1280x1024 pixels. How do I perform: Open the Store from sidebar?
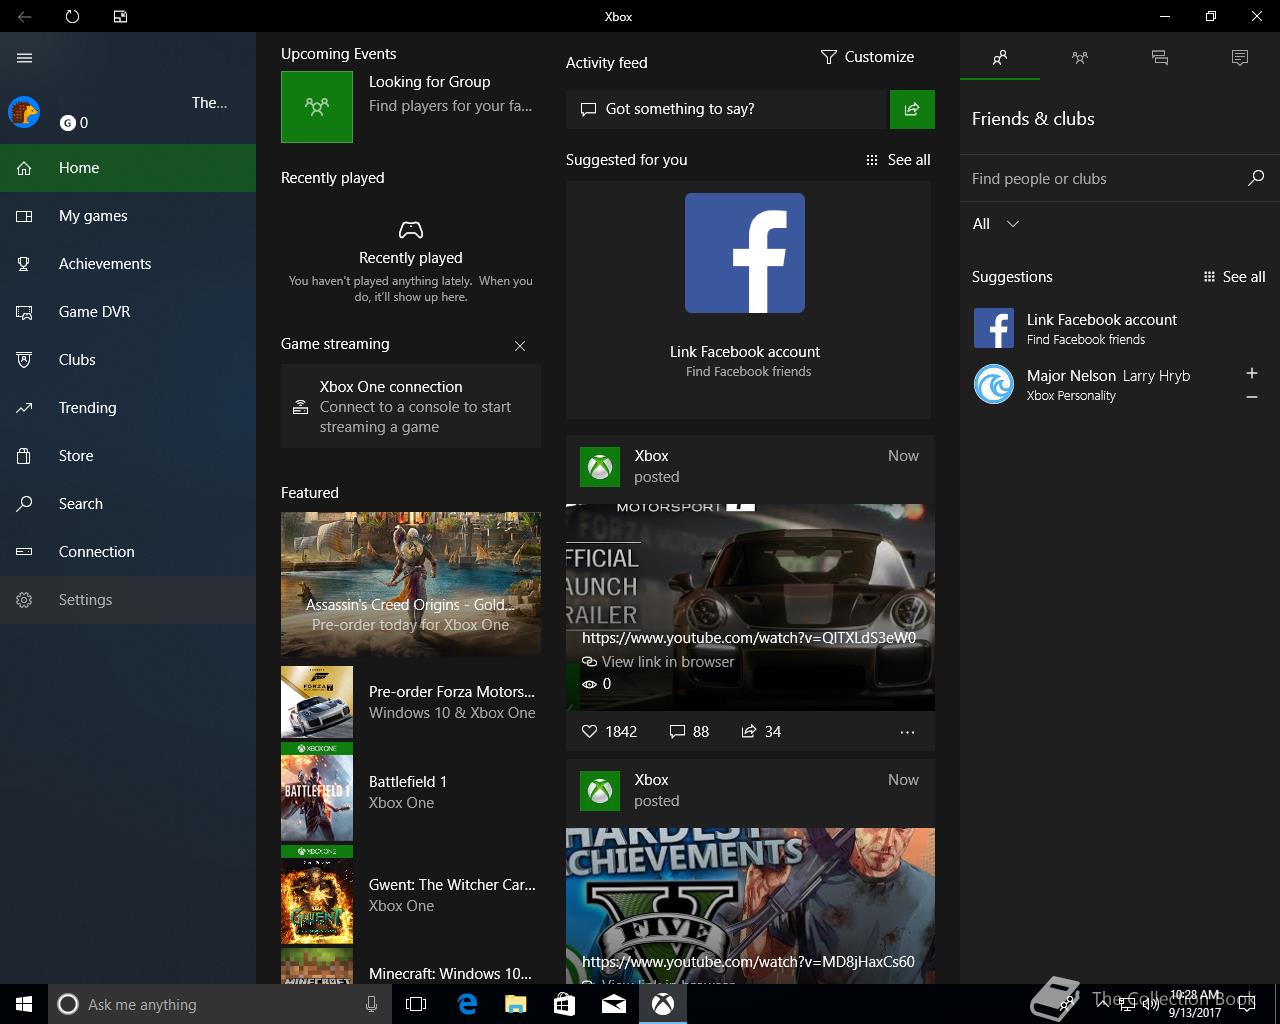[x=128, y=456]
